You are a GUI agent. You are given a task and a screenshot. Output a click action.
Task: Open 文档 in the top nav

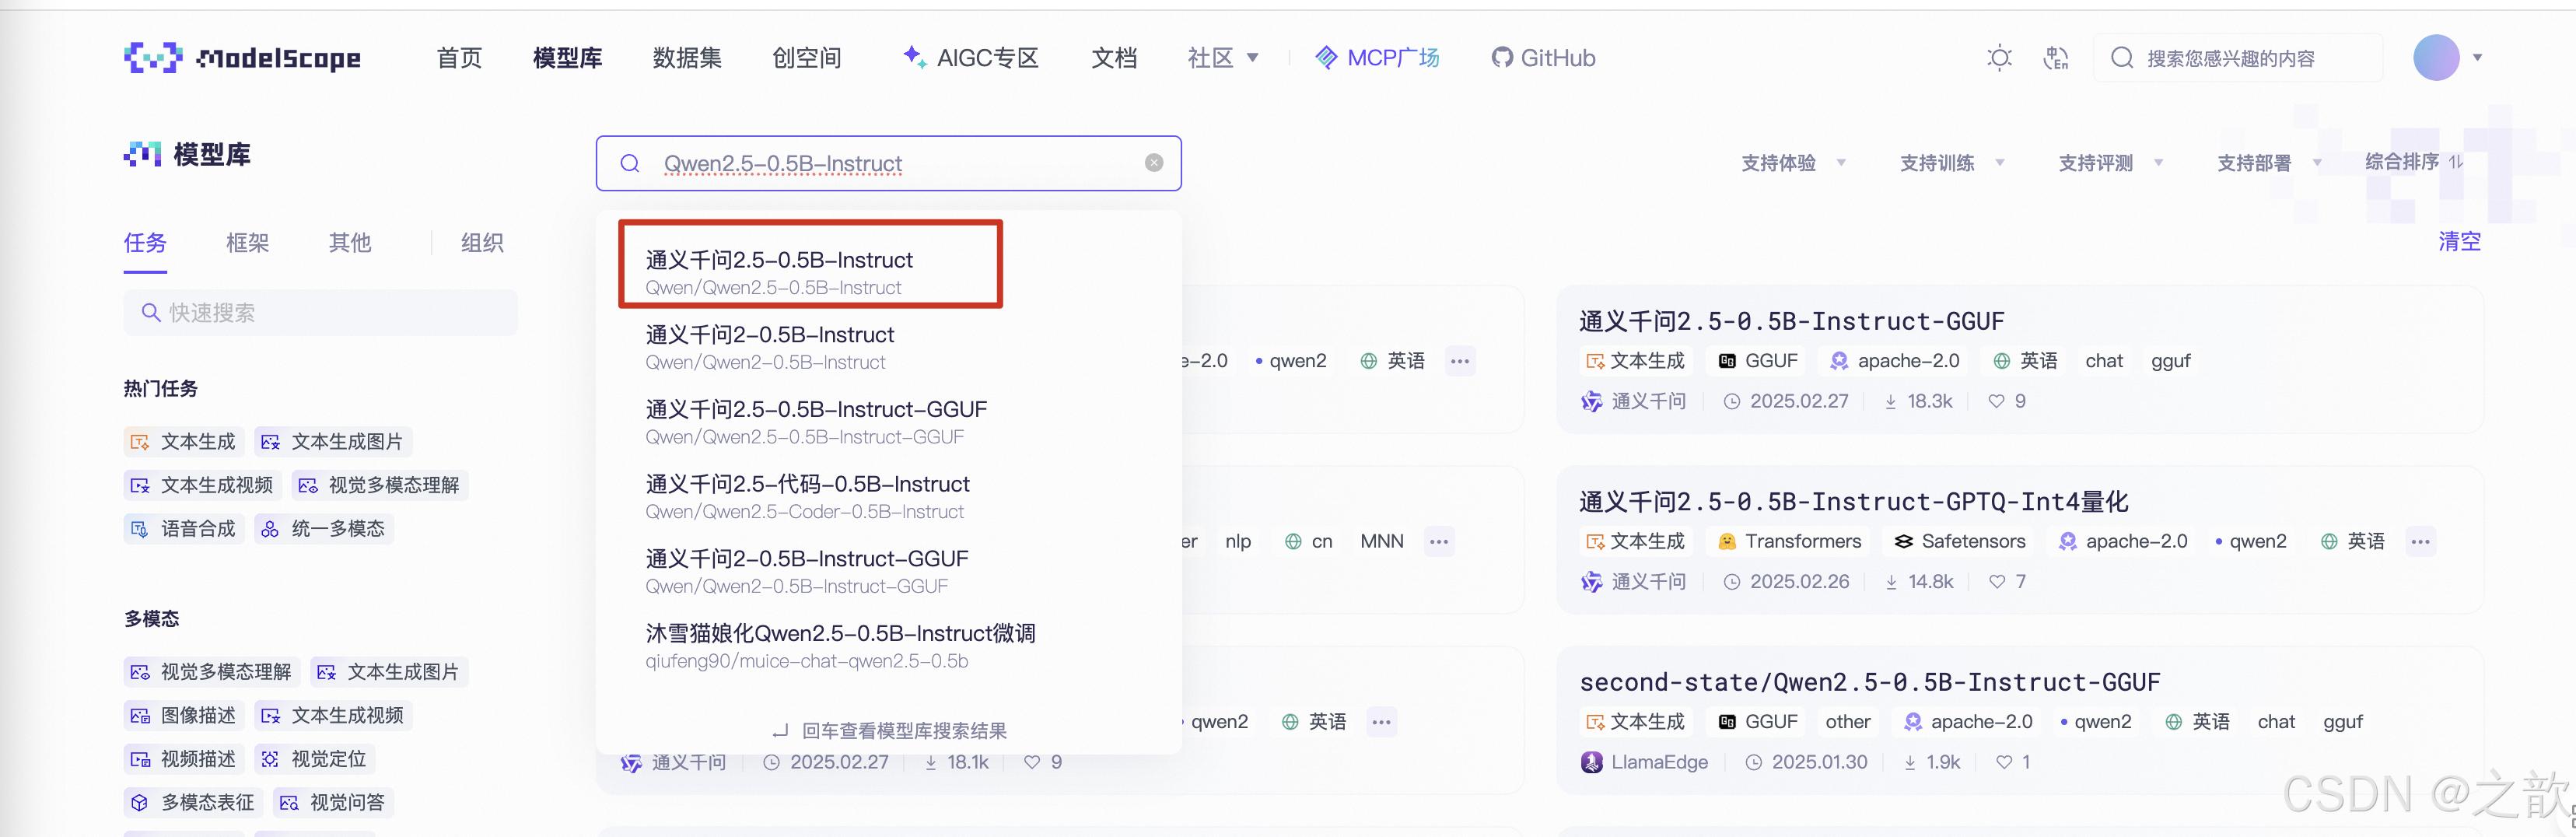[x=1114, y=58]
